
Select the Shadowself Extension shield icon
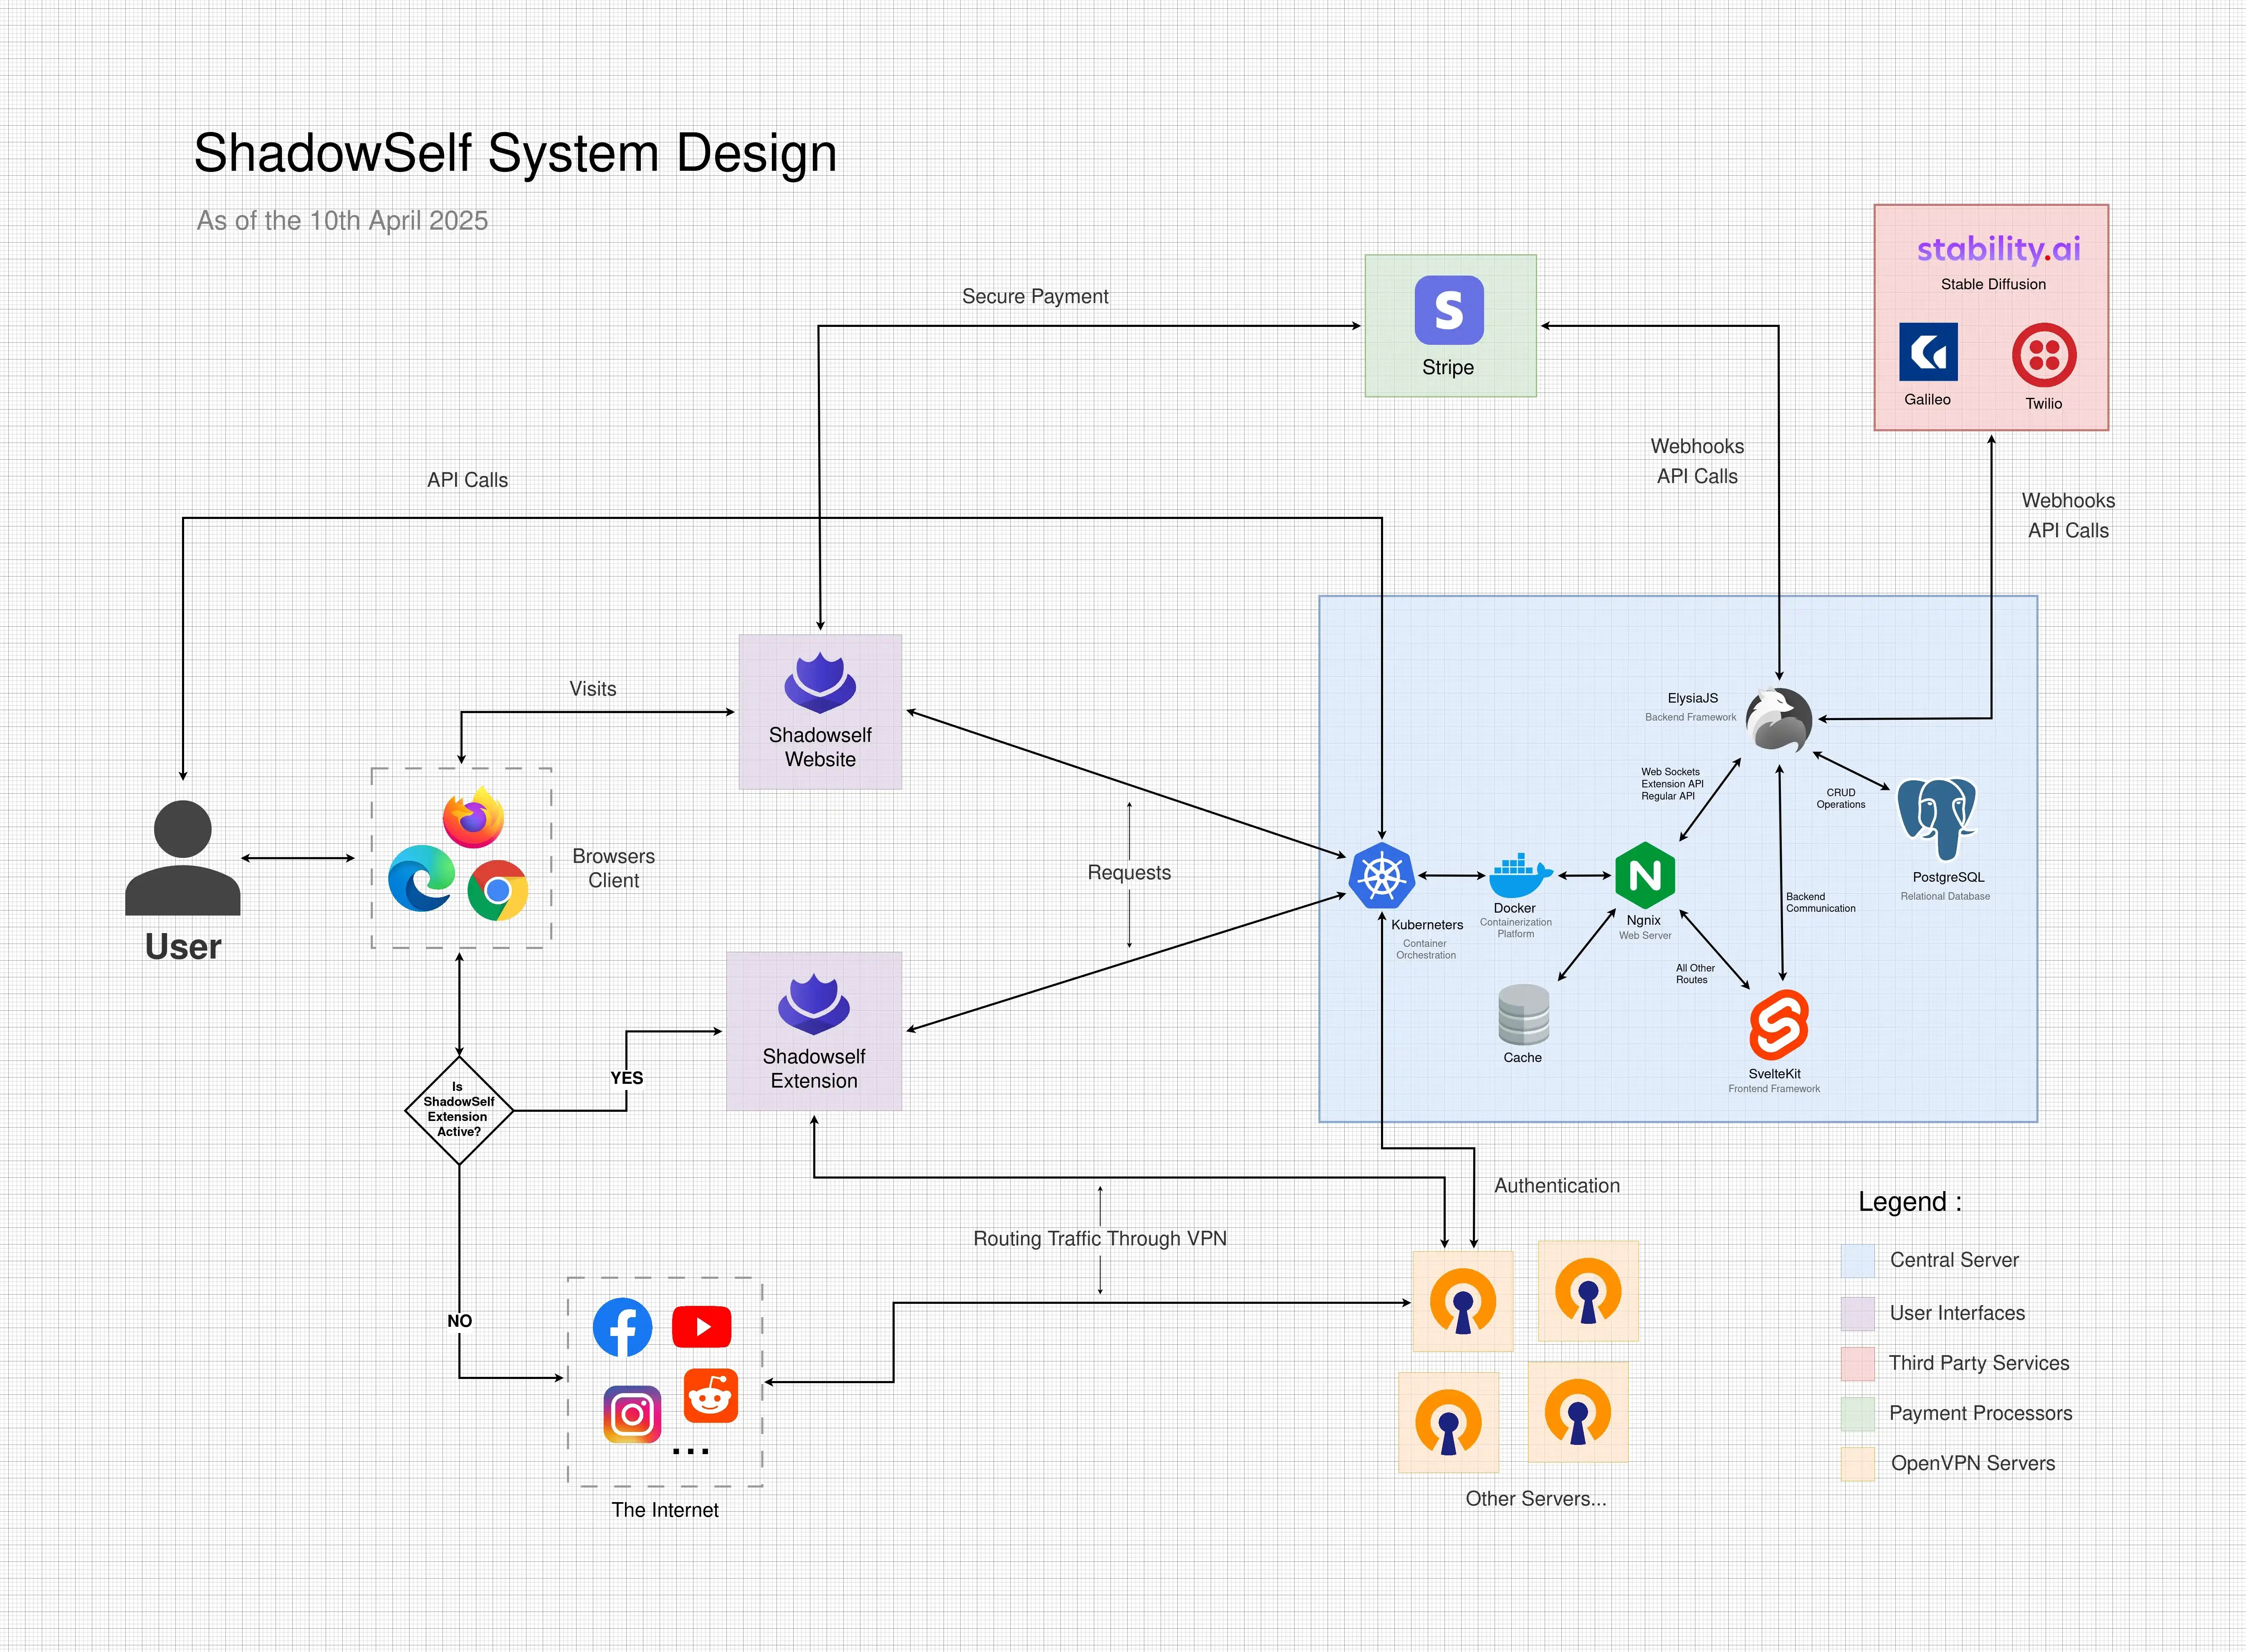click(x=814, y=1004)
